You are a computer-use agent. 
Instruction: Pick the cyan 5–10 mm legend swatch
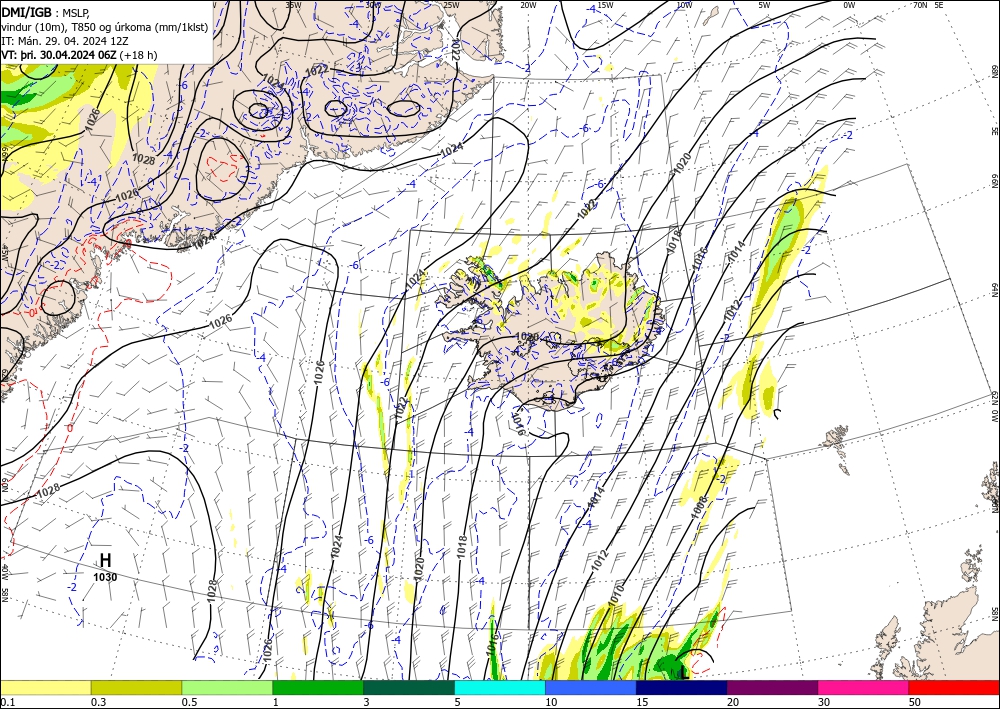click(x=500, y=687)
